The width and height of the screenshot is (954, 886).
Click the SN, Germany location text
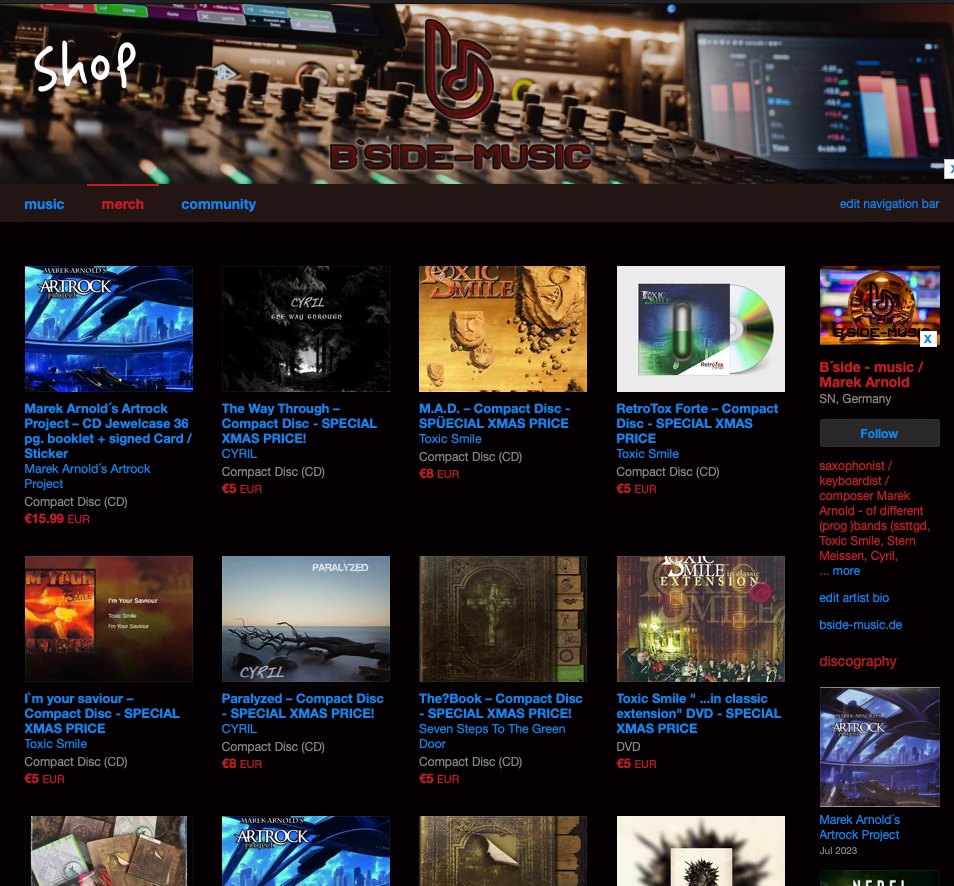[x=855, y=399]
